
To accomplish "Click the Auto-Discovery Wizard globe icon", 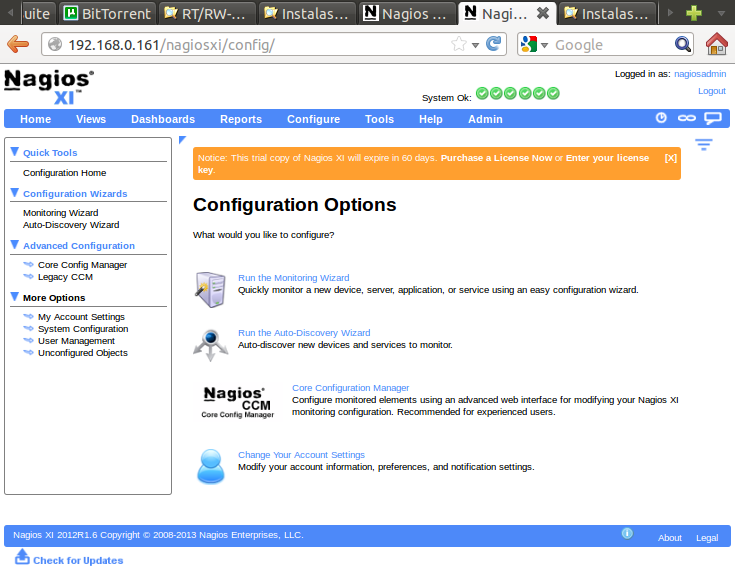I will click(210, 344).
